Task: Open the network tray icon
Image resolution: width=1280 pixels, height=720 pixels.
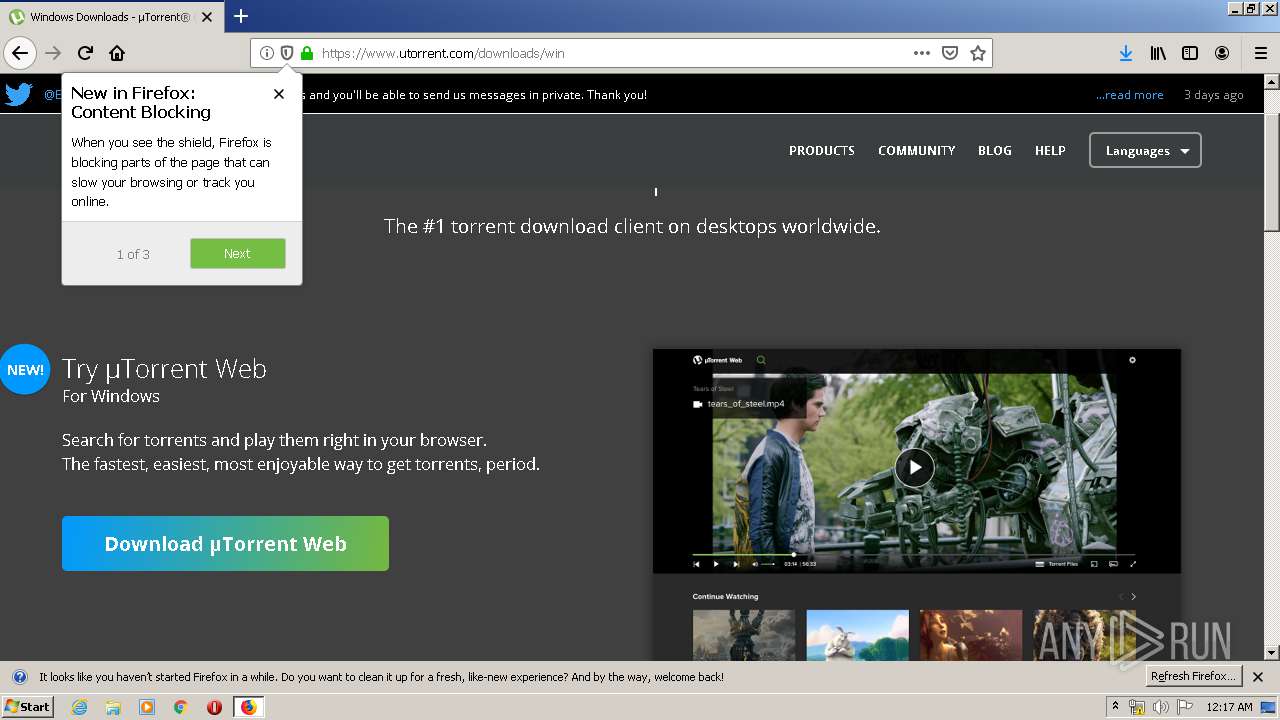Action: click(x=1137, y=707)
